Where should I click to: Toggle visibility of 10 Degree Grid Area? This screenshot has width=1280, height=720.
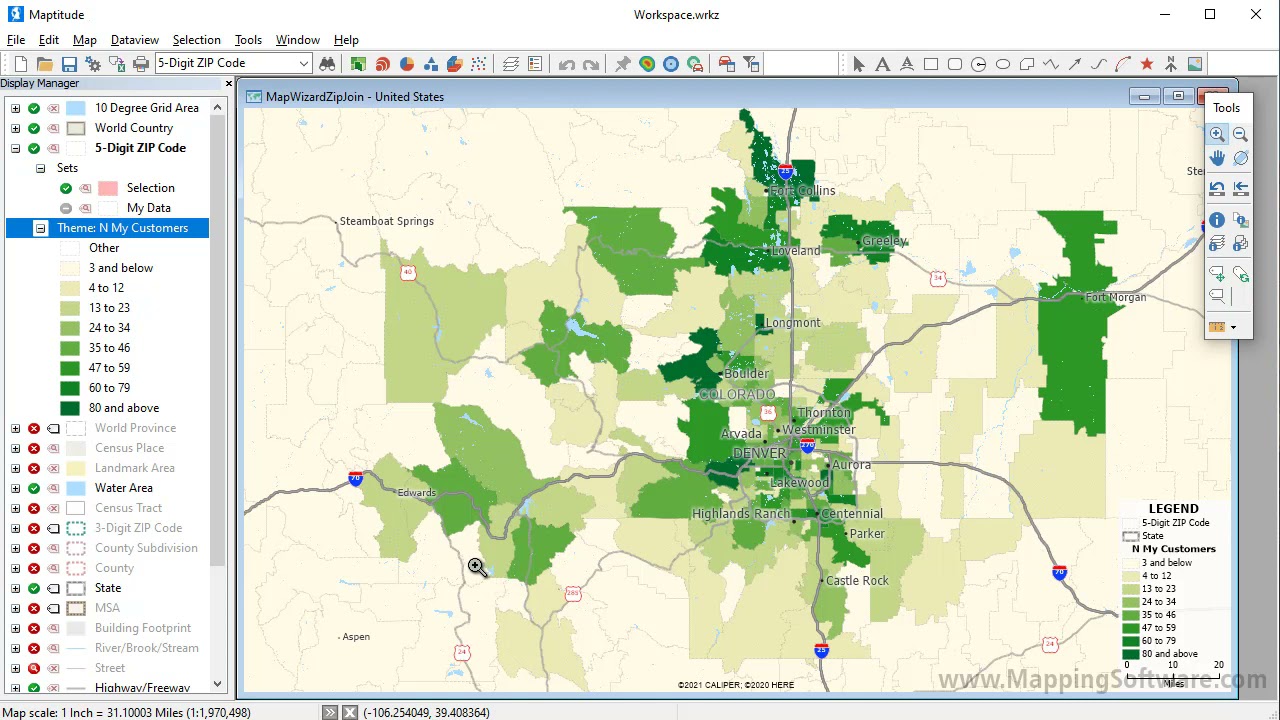(34, 108)
